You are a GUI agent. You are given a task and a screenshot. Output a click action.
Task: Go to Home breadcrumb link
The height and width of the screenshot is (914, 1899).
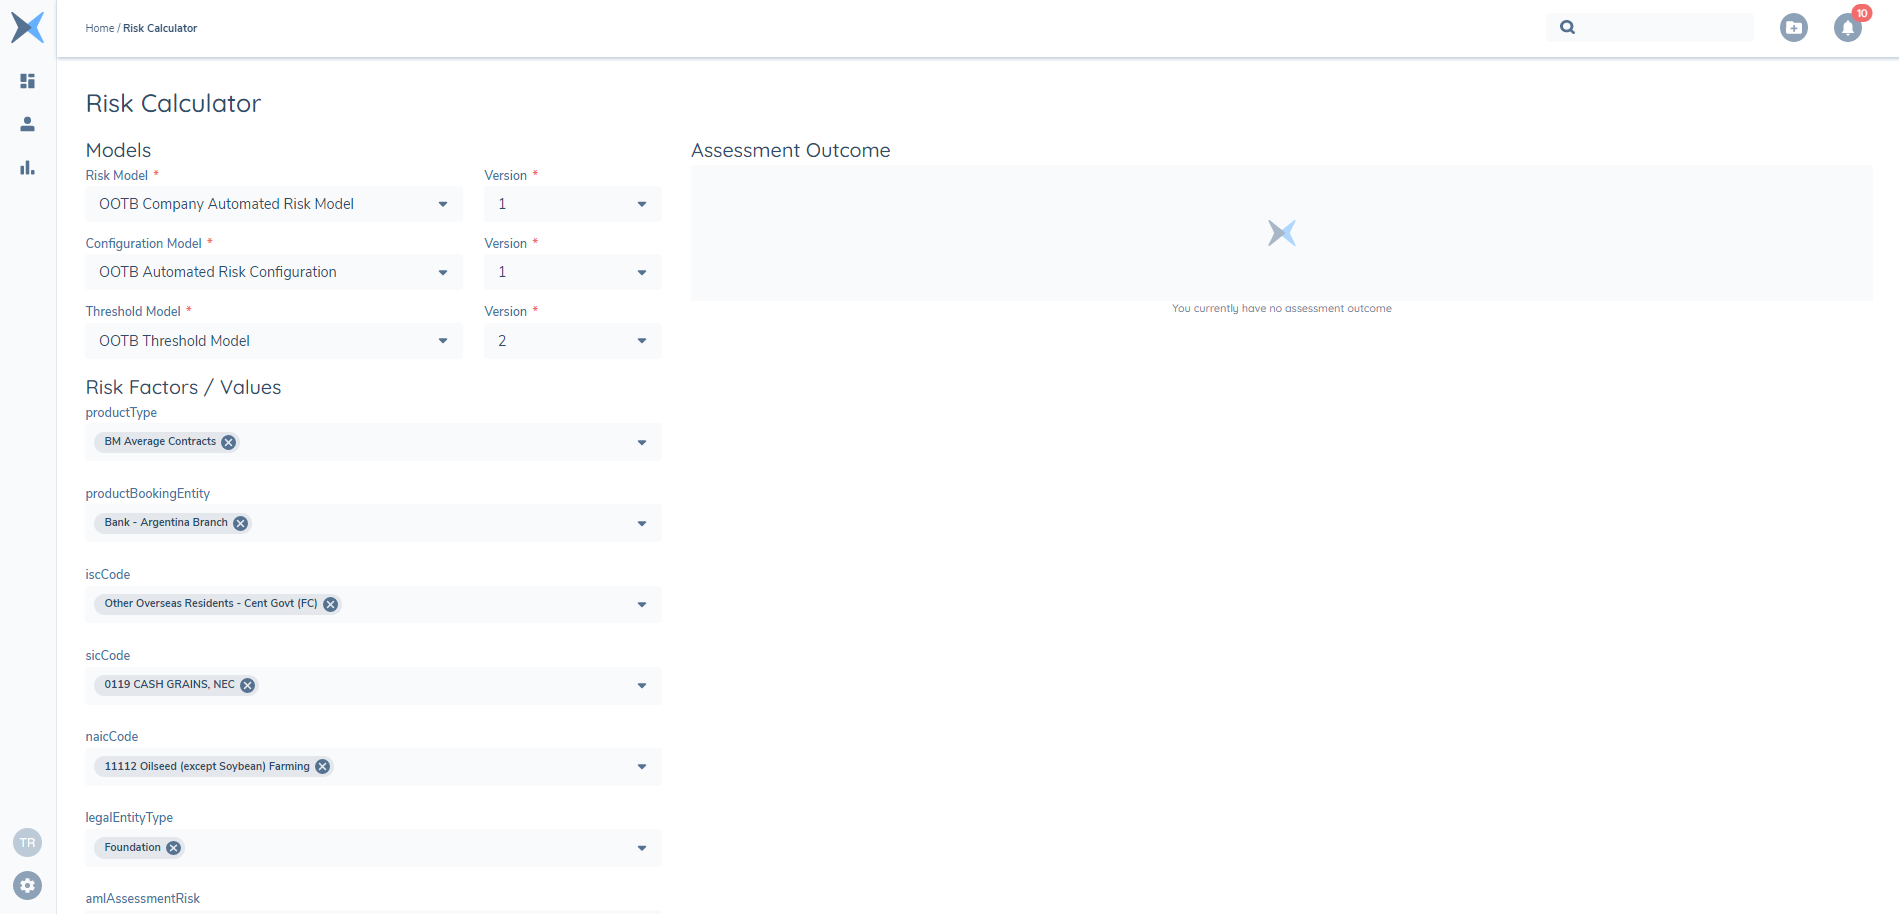point(99,28)
